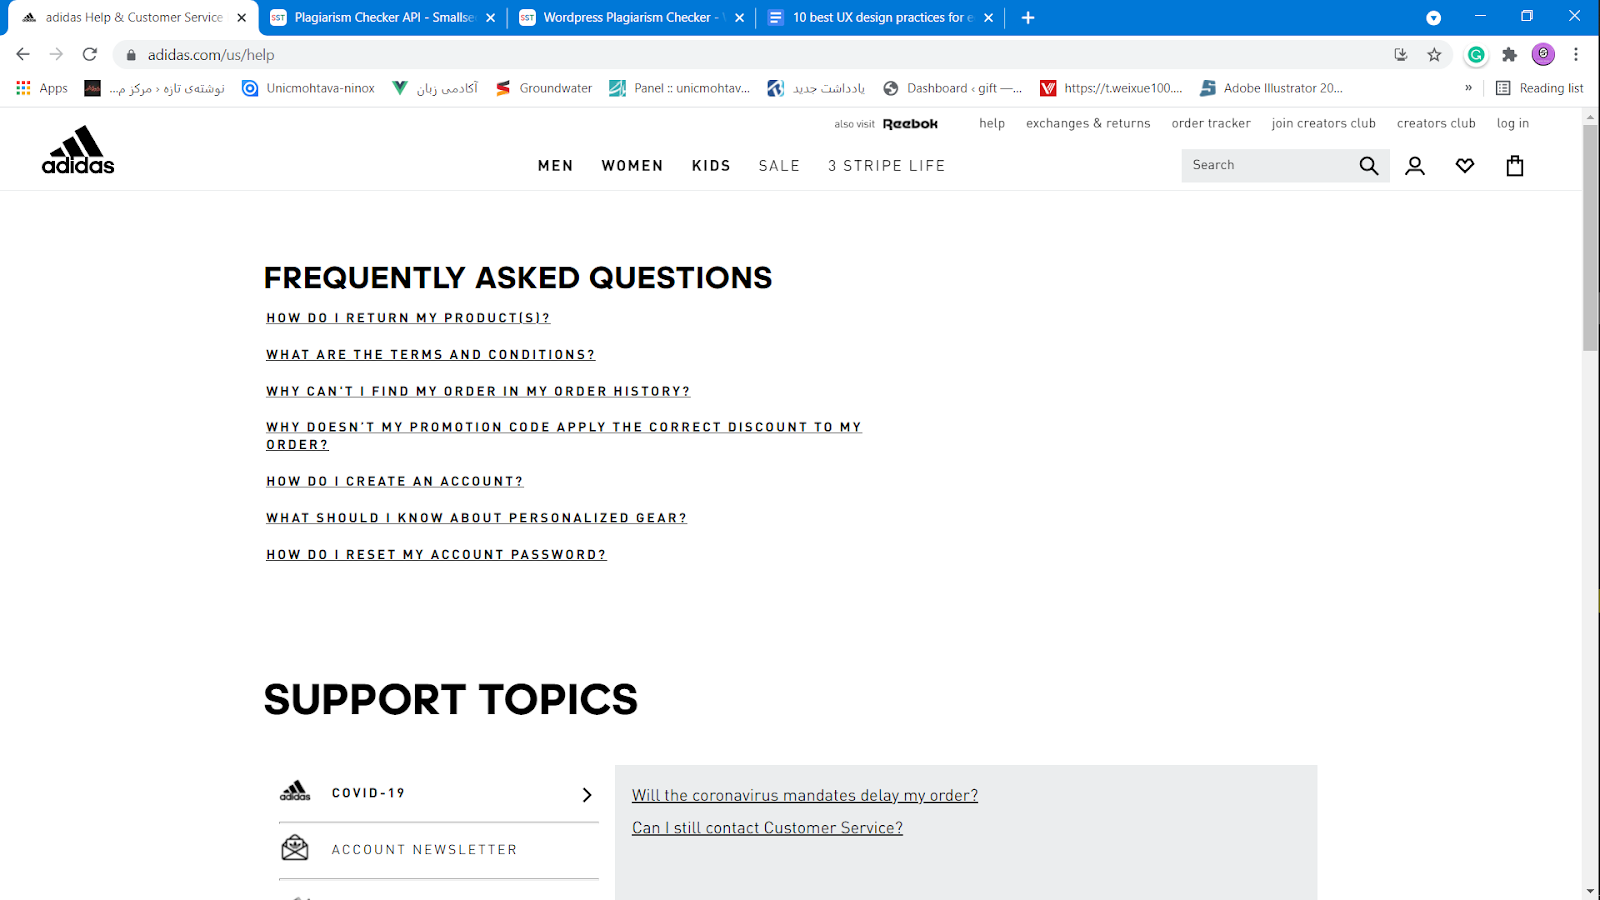1600x900 pixels.
Task: Bookmark this page with the star icon
Action: (x=1434, y=55)
